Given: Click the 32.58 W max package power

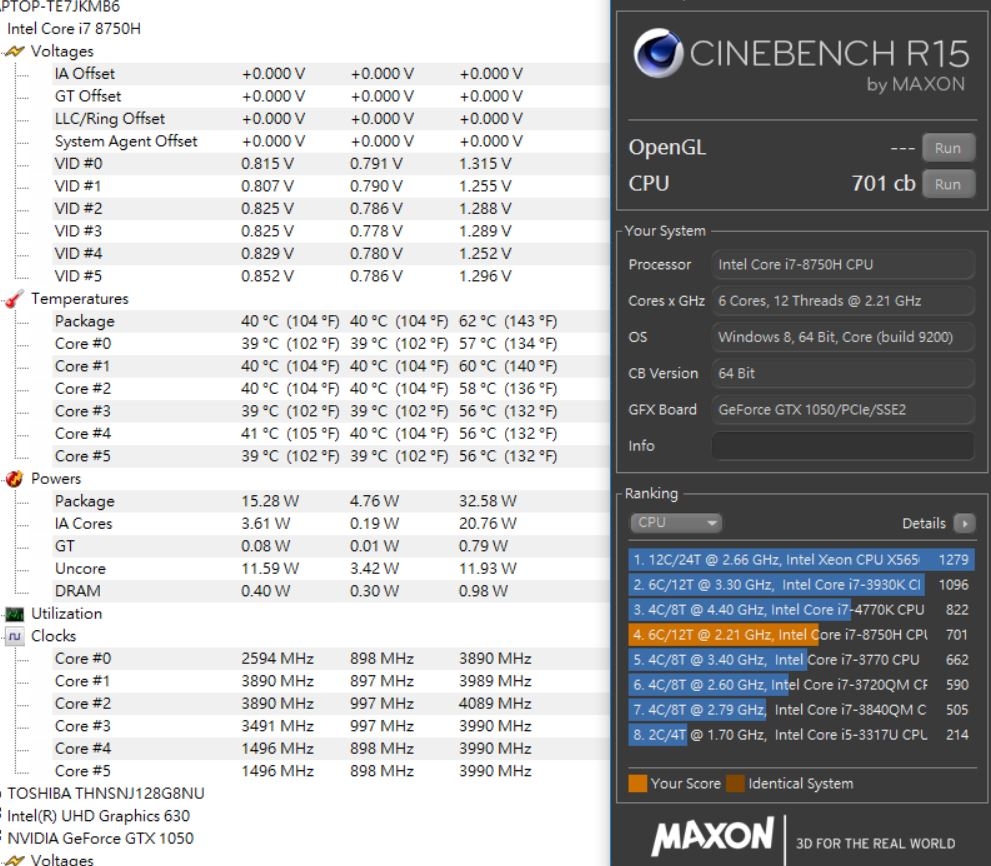Looking at the screenshot, I should pos(487,501).
